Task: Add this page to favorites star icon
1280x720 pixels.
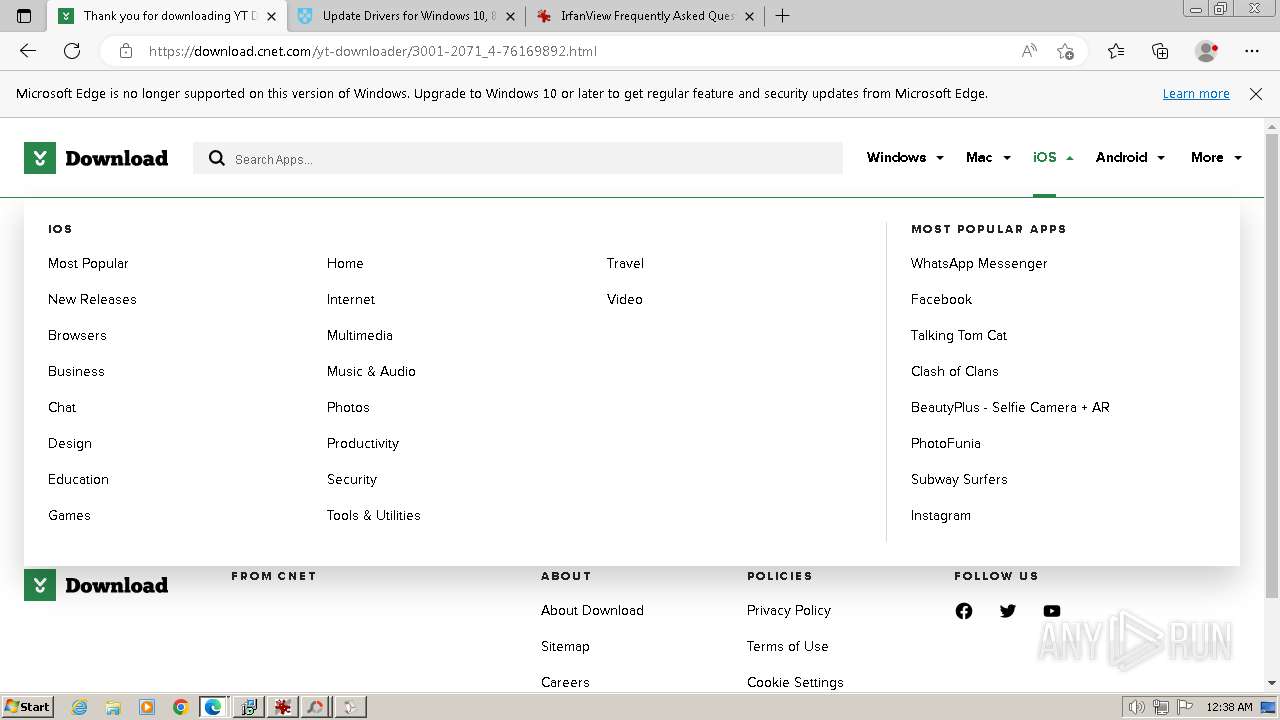Action: (x=1065, y=51)
